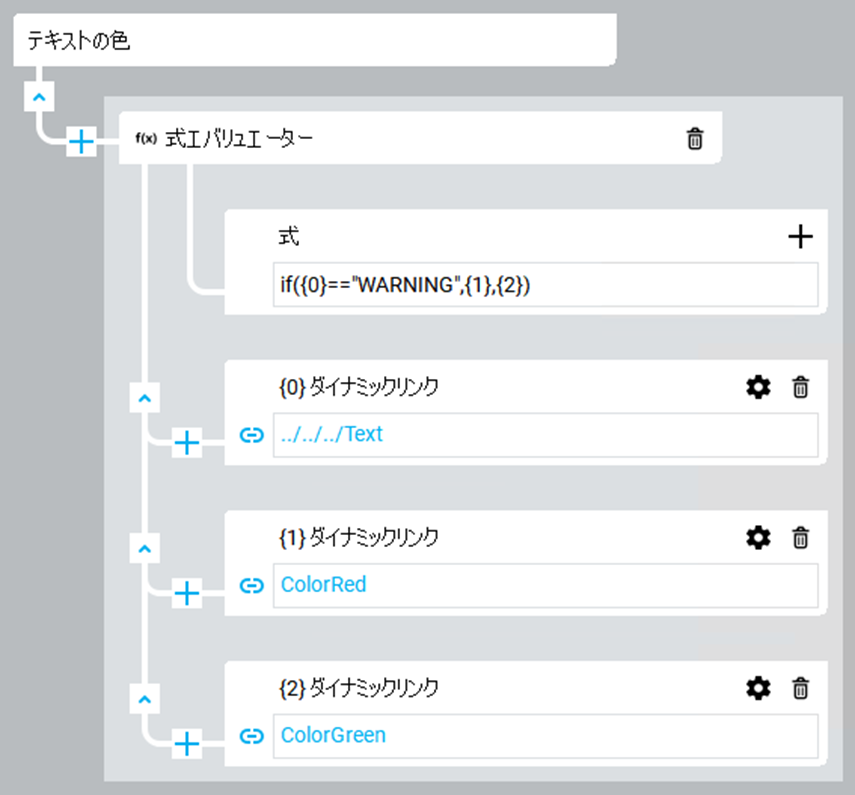This screenshot has width=855, height=795.
Task: Open gear settings for {2} ダイナミックリンク
Action: 759,688
